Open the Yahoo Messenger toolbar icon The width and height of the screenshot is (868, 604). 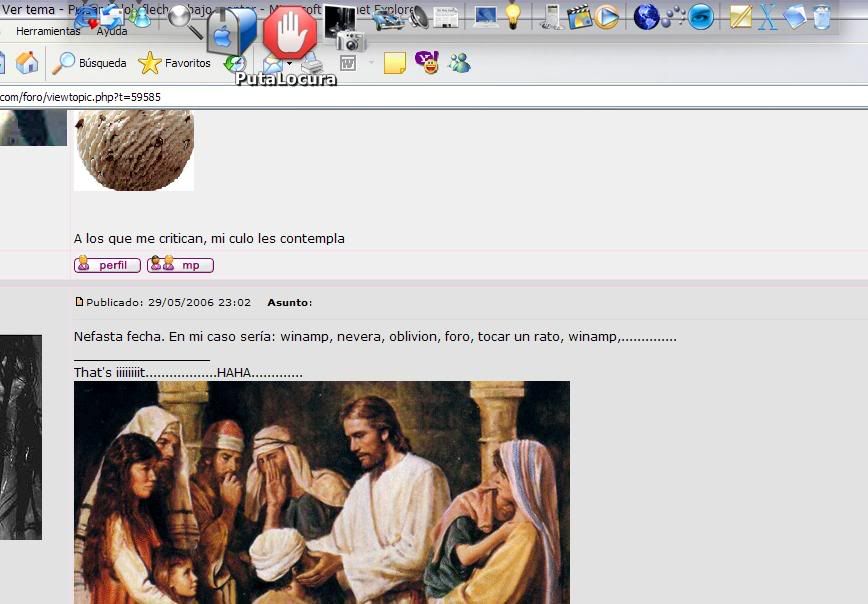point(427,63)
